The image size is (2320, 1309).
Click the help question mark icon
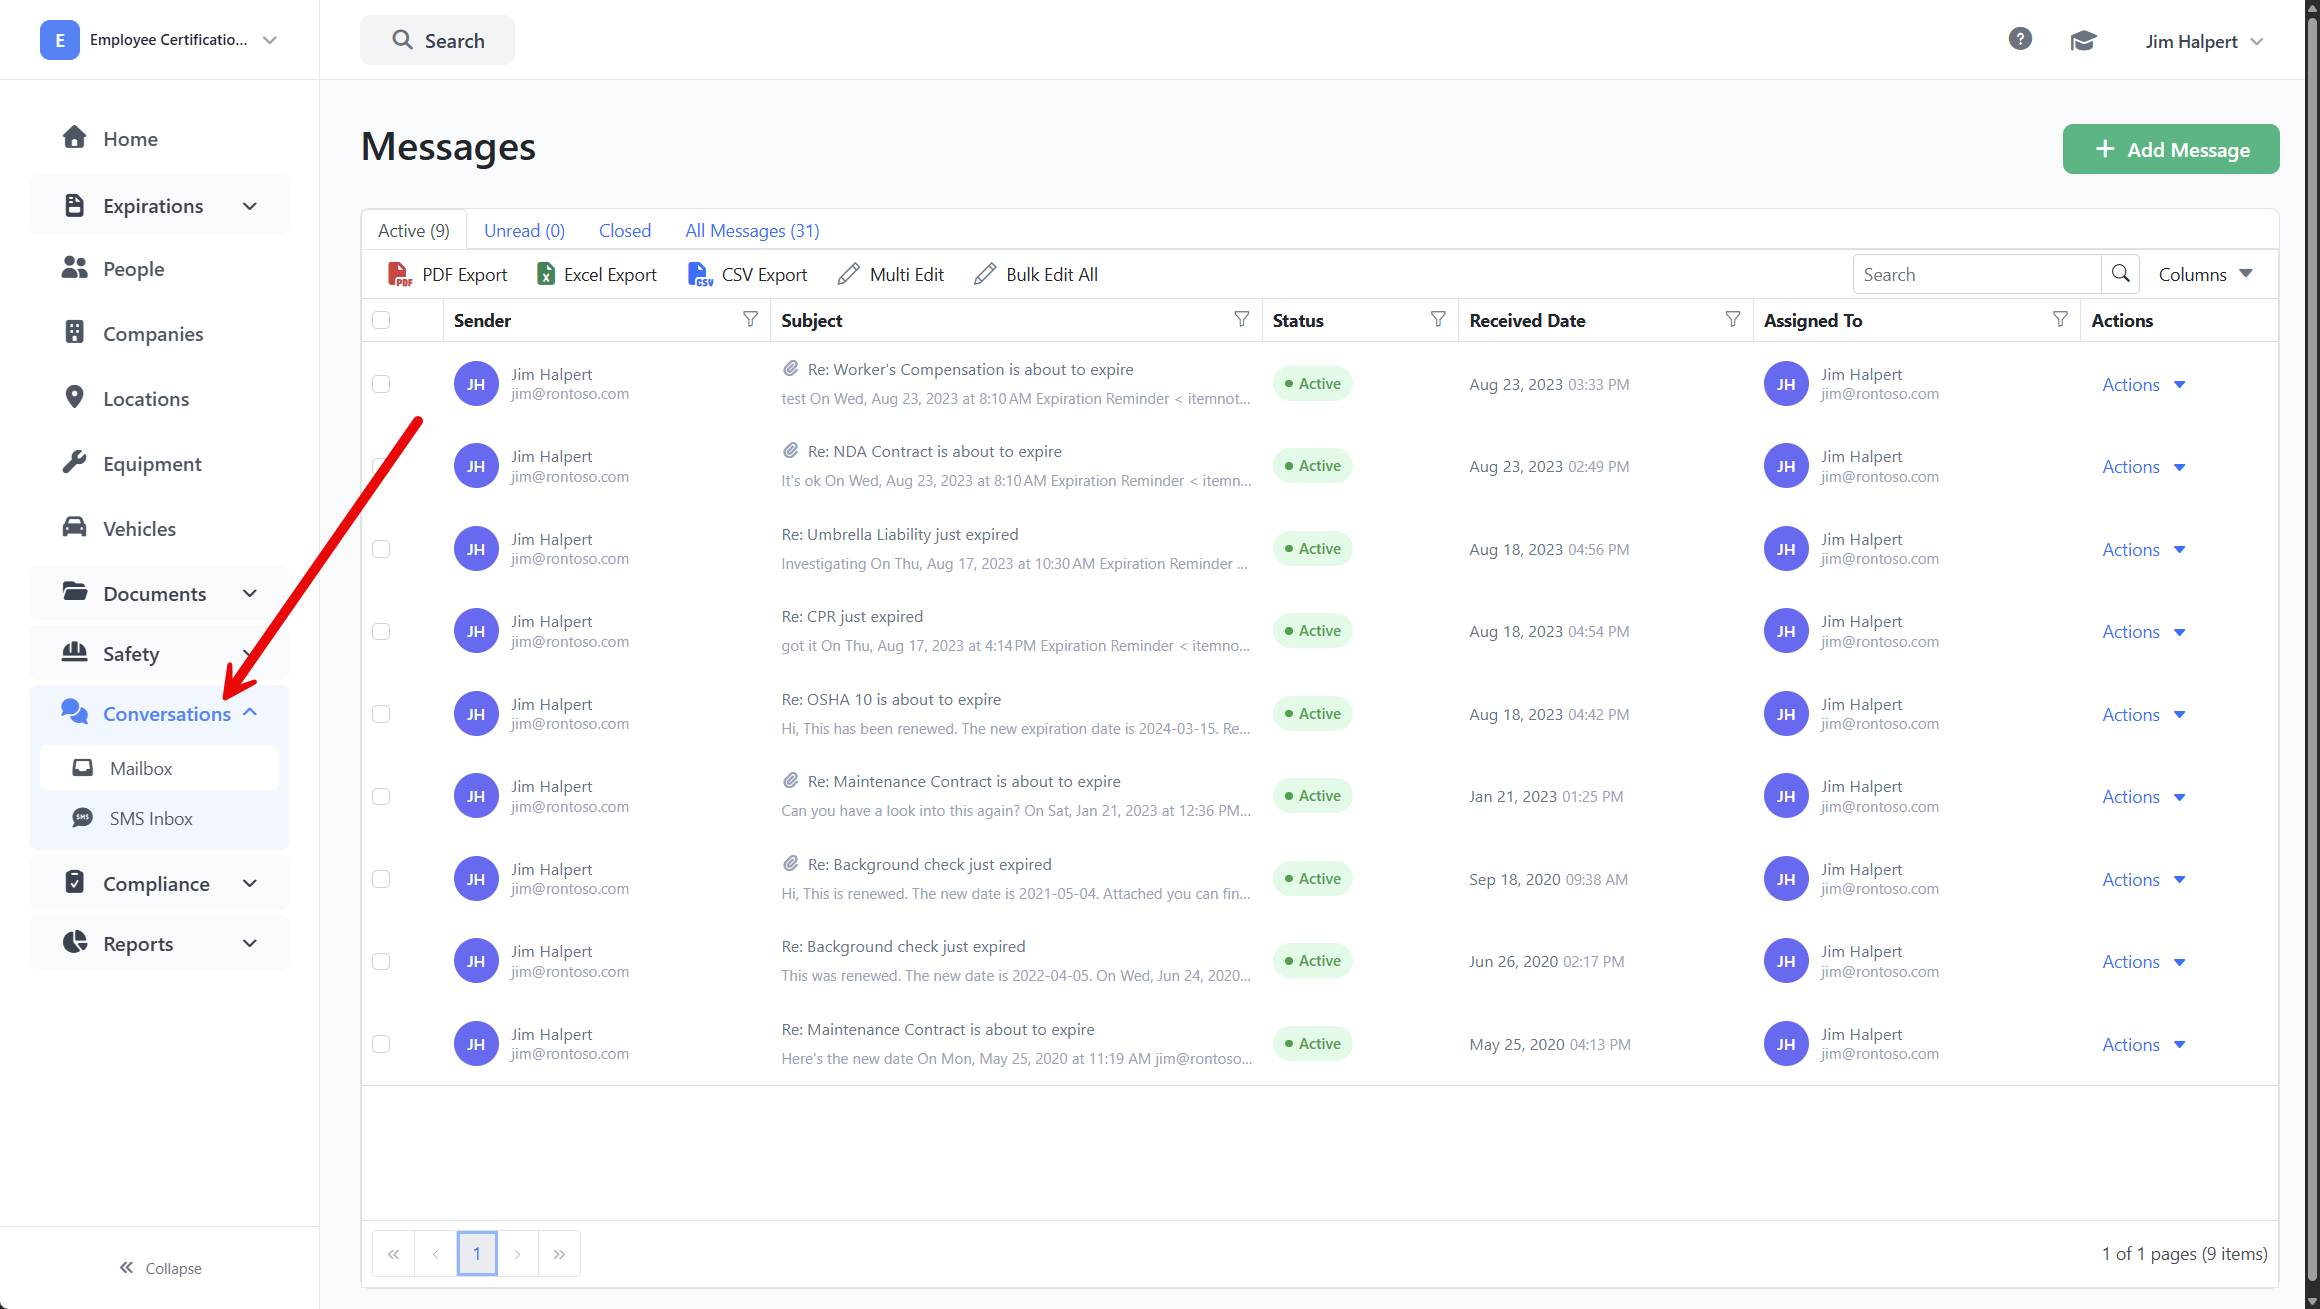tap(2020, 39)
